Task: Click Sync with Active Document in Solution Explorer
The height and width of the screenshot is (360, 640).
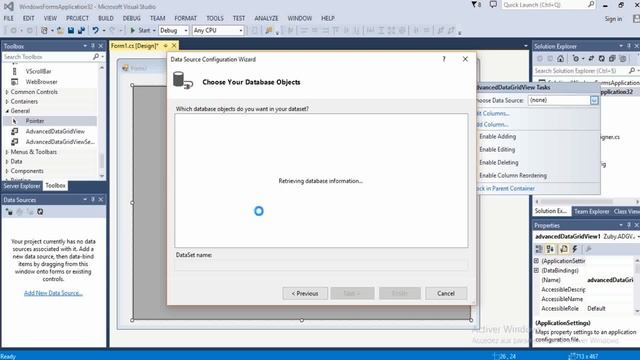Action: click(591, 59)
